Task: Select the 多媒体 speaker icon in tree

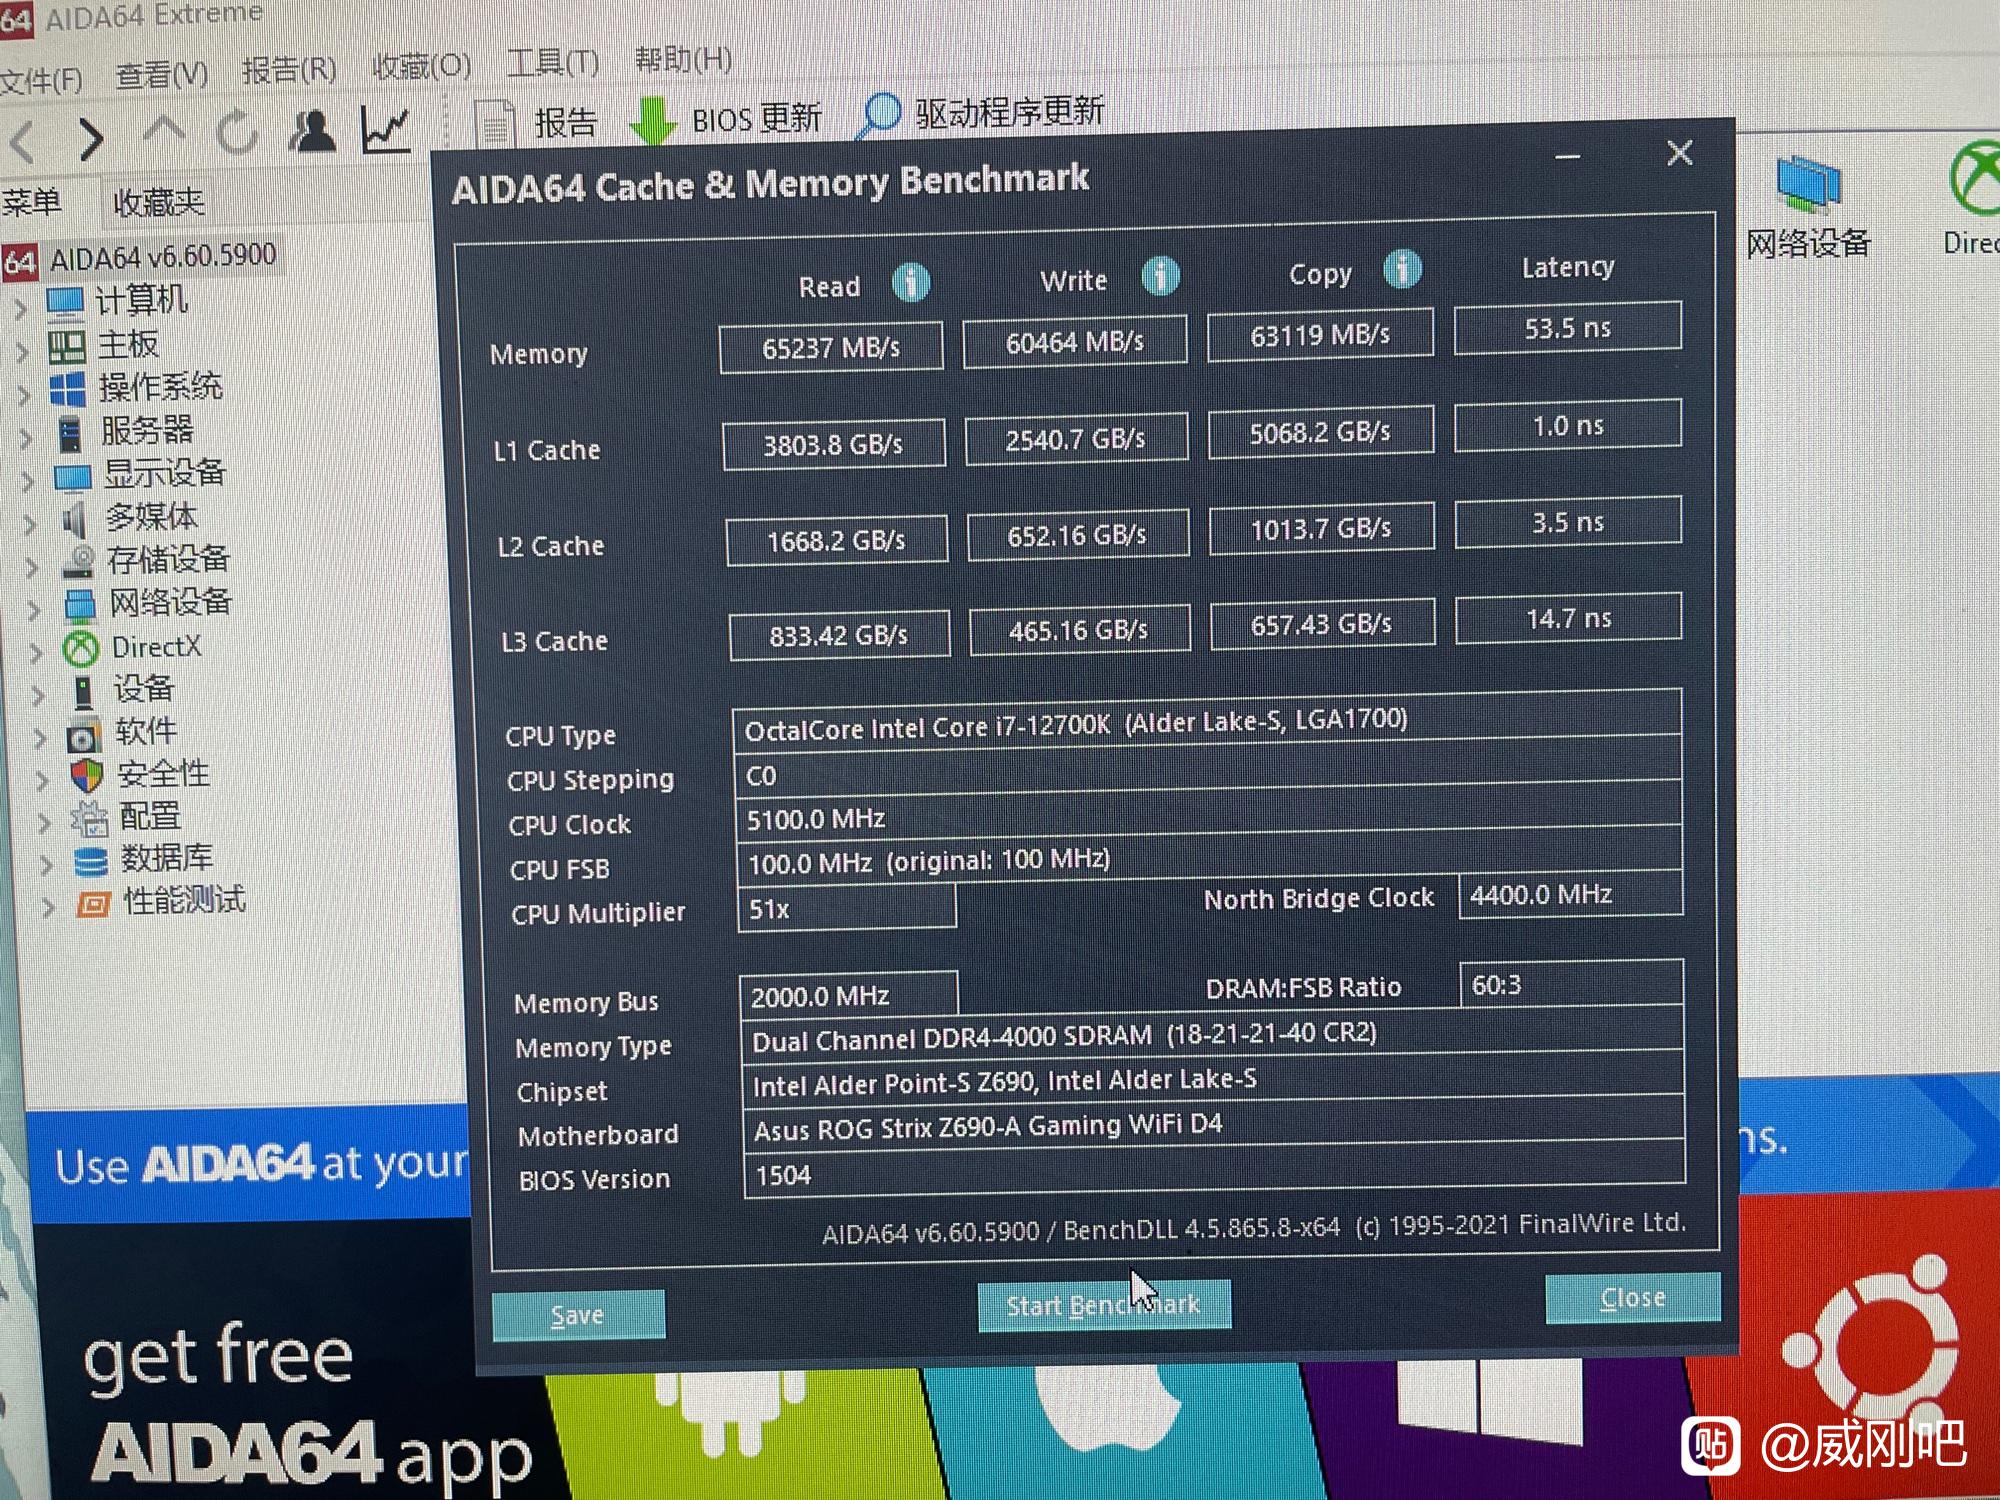Action: coord(74,520)
